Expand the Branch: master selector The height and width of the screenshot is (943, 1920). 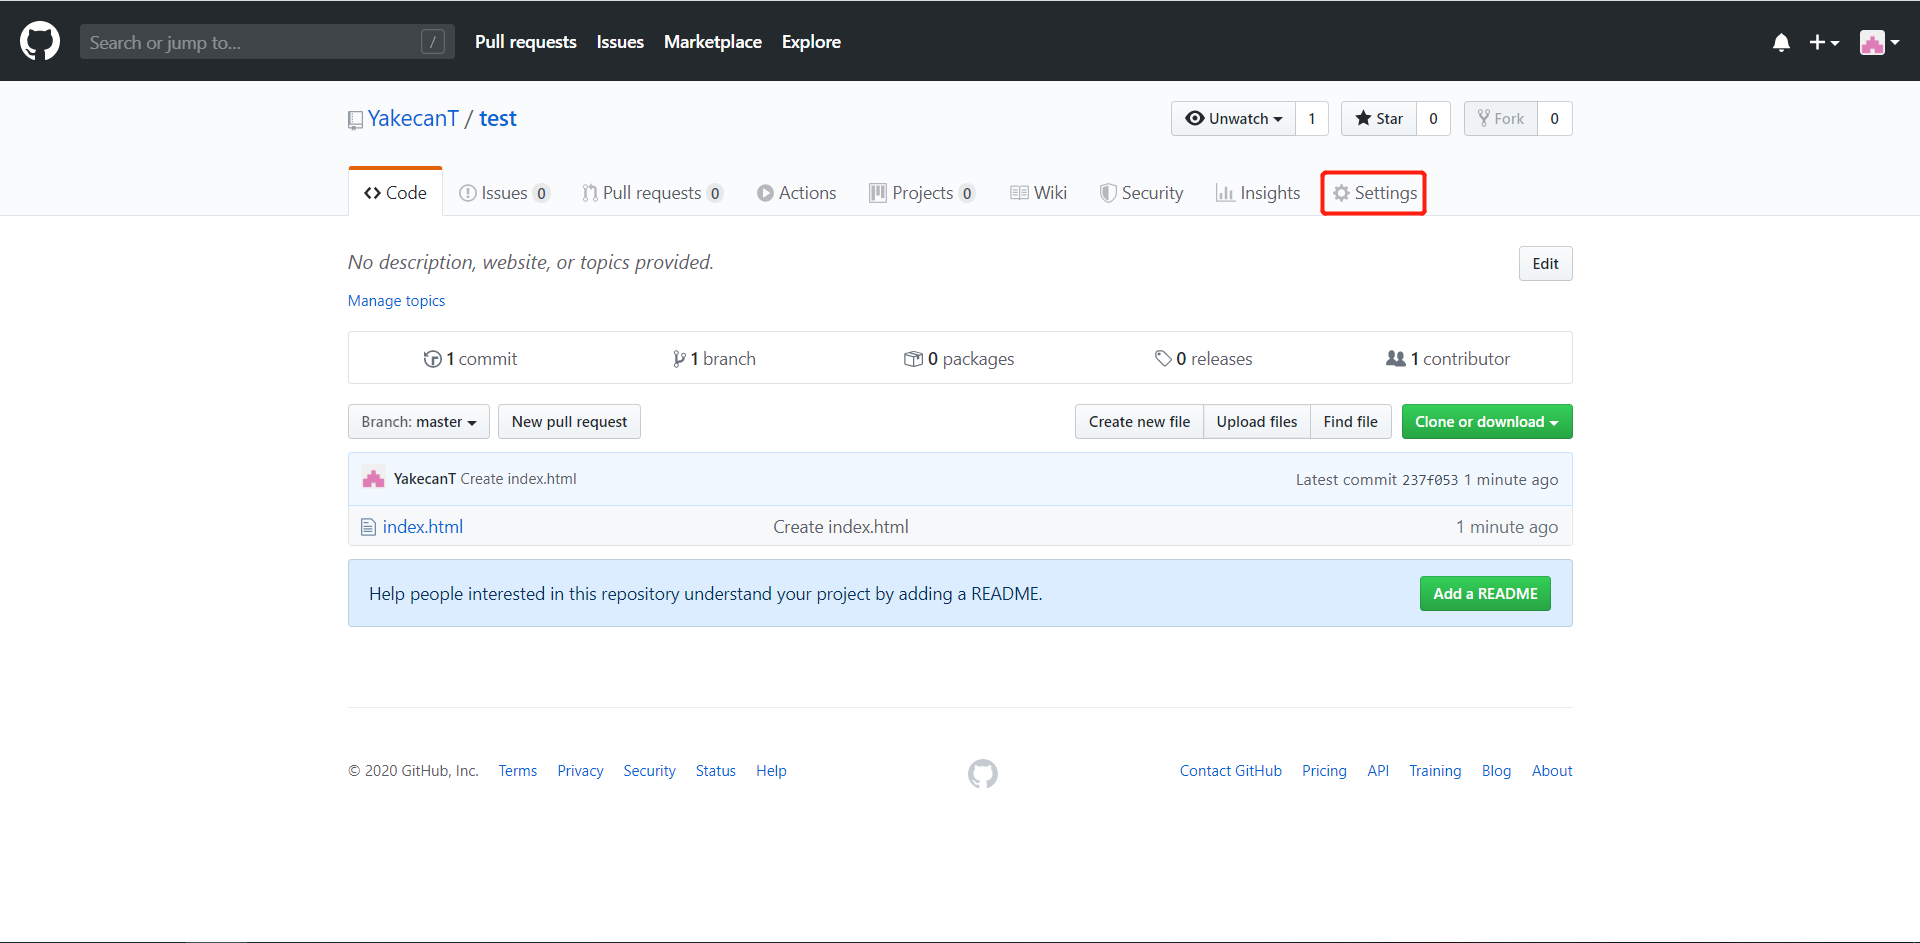pyautogui.click(x=419, y=422)
